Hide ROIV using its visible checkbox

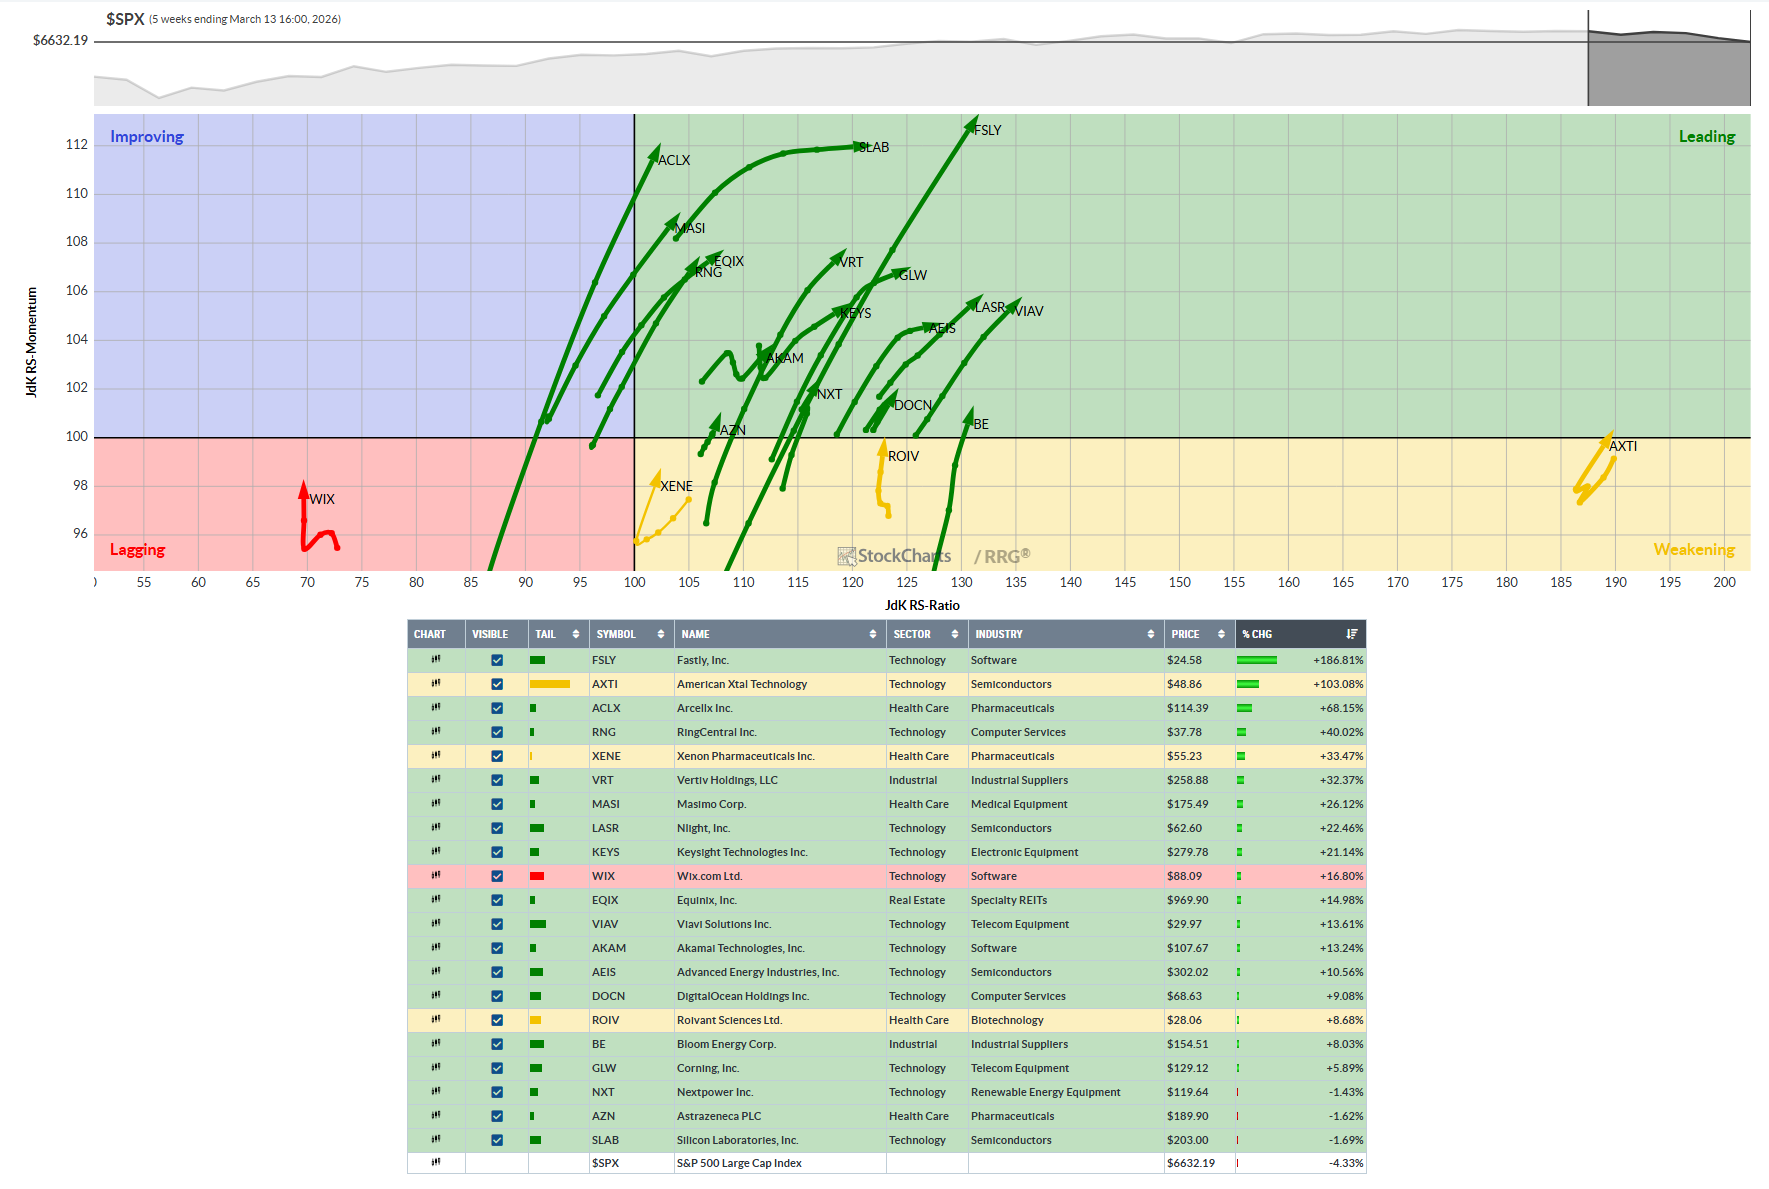497,1020
